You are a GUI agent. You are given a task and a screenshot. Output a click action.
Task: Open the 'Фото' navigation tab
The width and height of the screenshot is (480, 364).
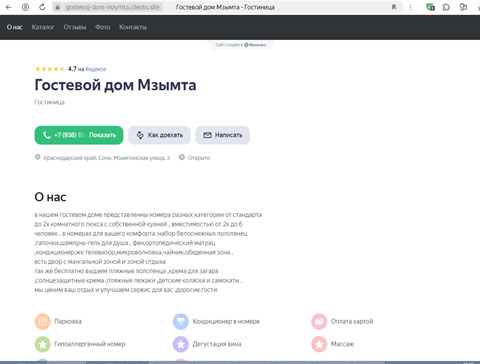click(103, 27)
